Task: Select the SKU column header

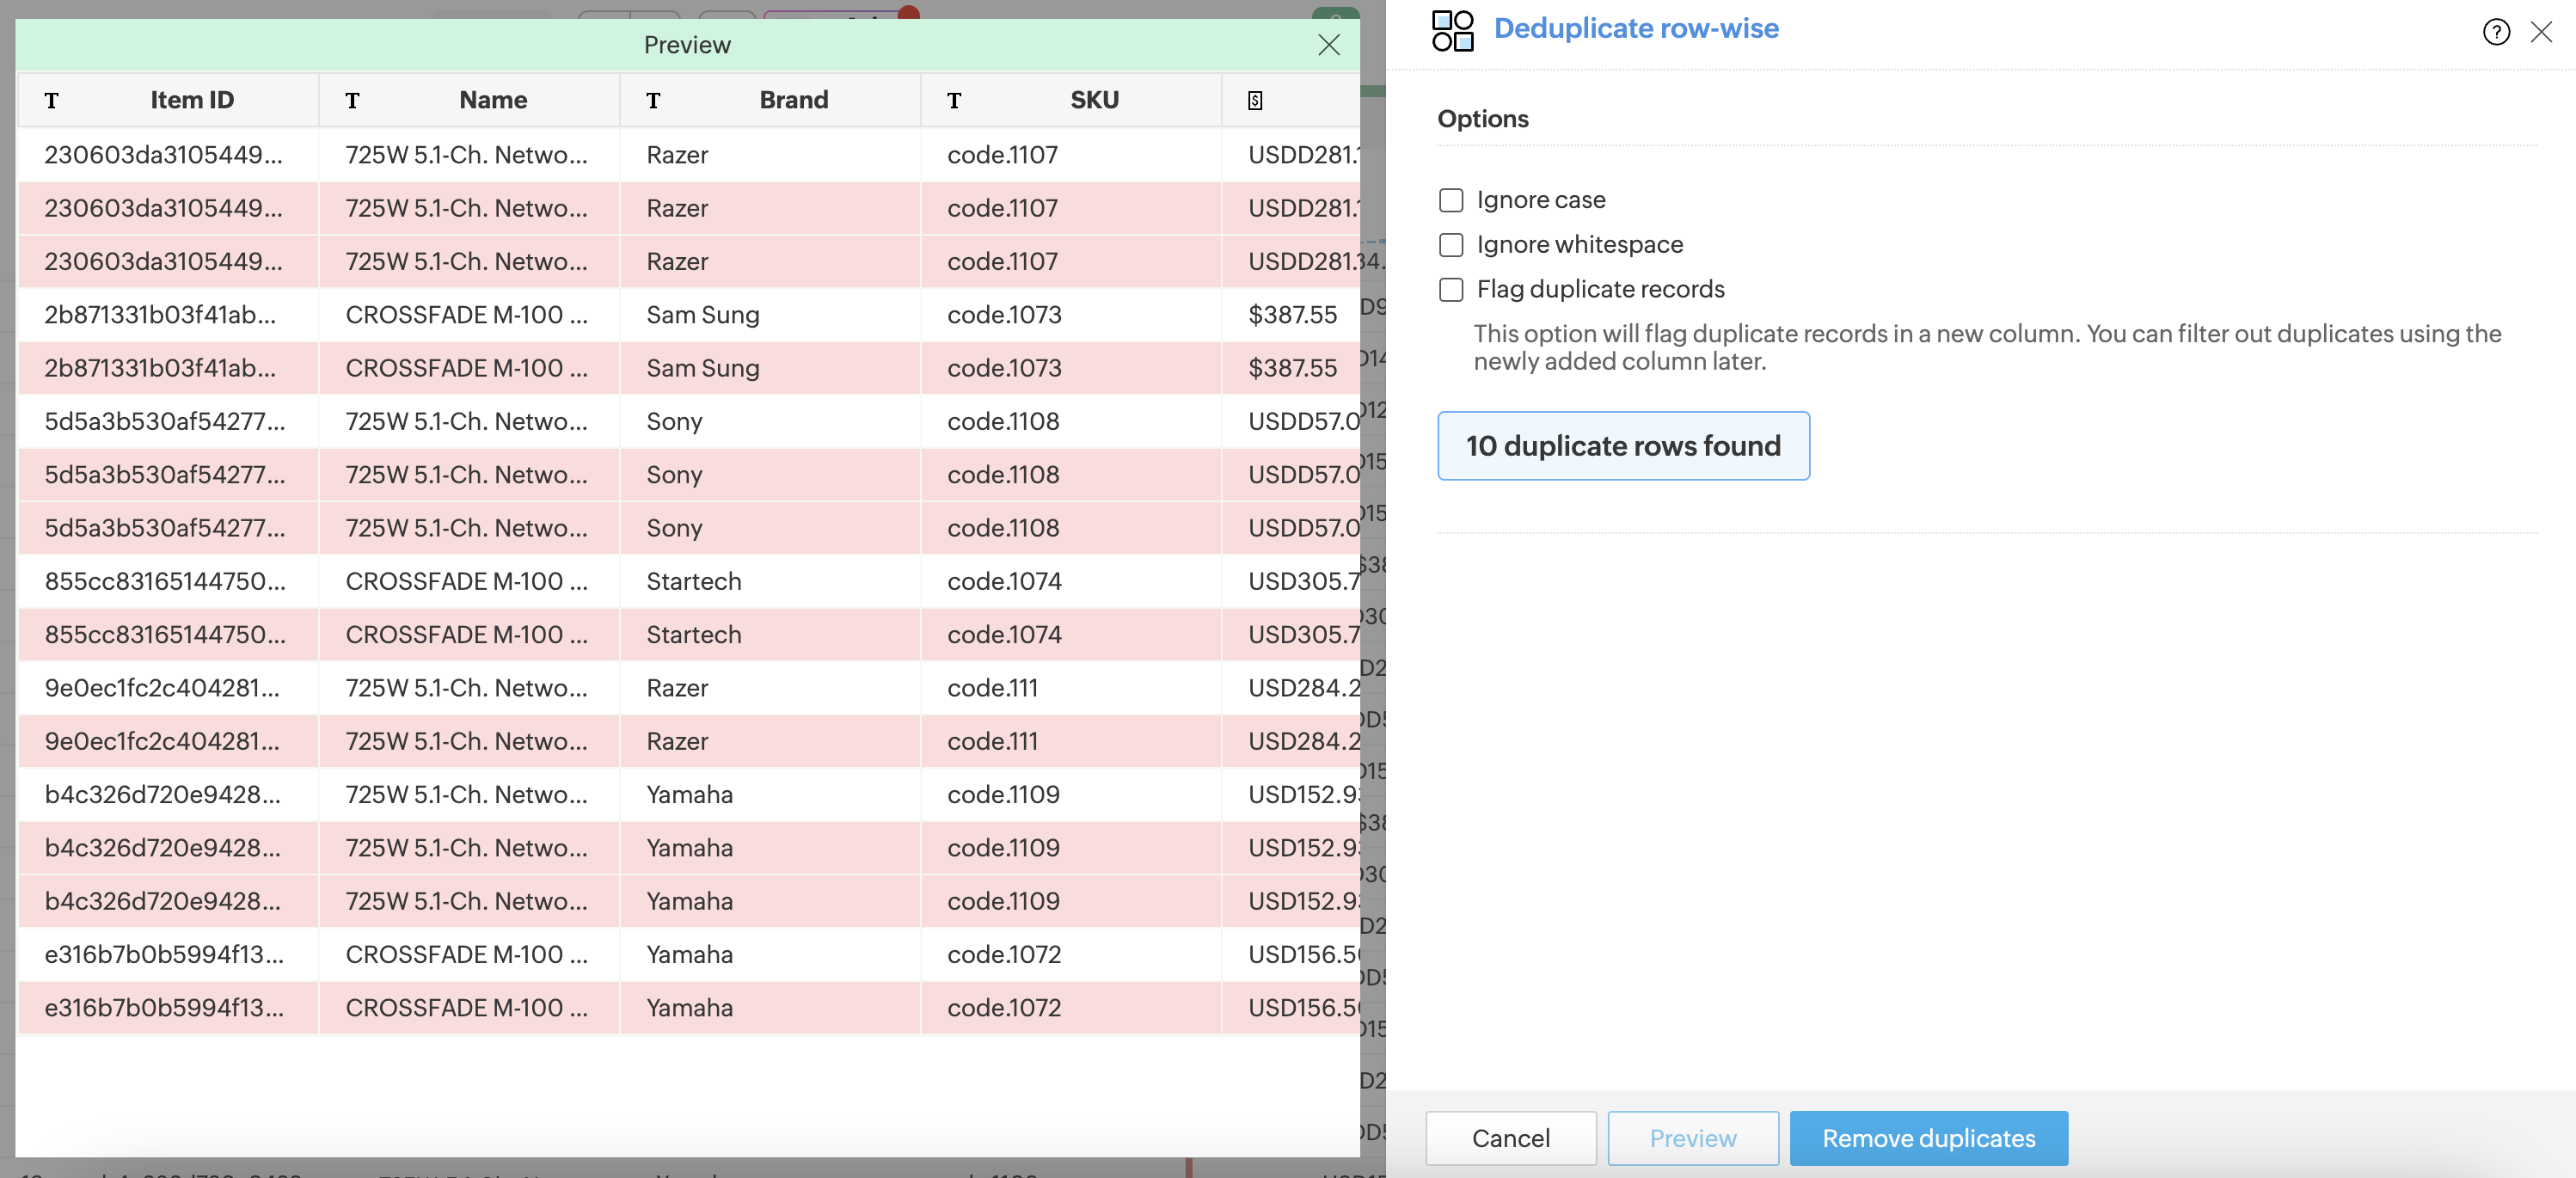Action: 1094,100
